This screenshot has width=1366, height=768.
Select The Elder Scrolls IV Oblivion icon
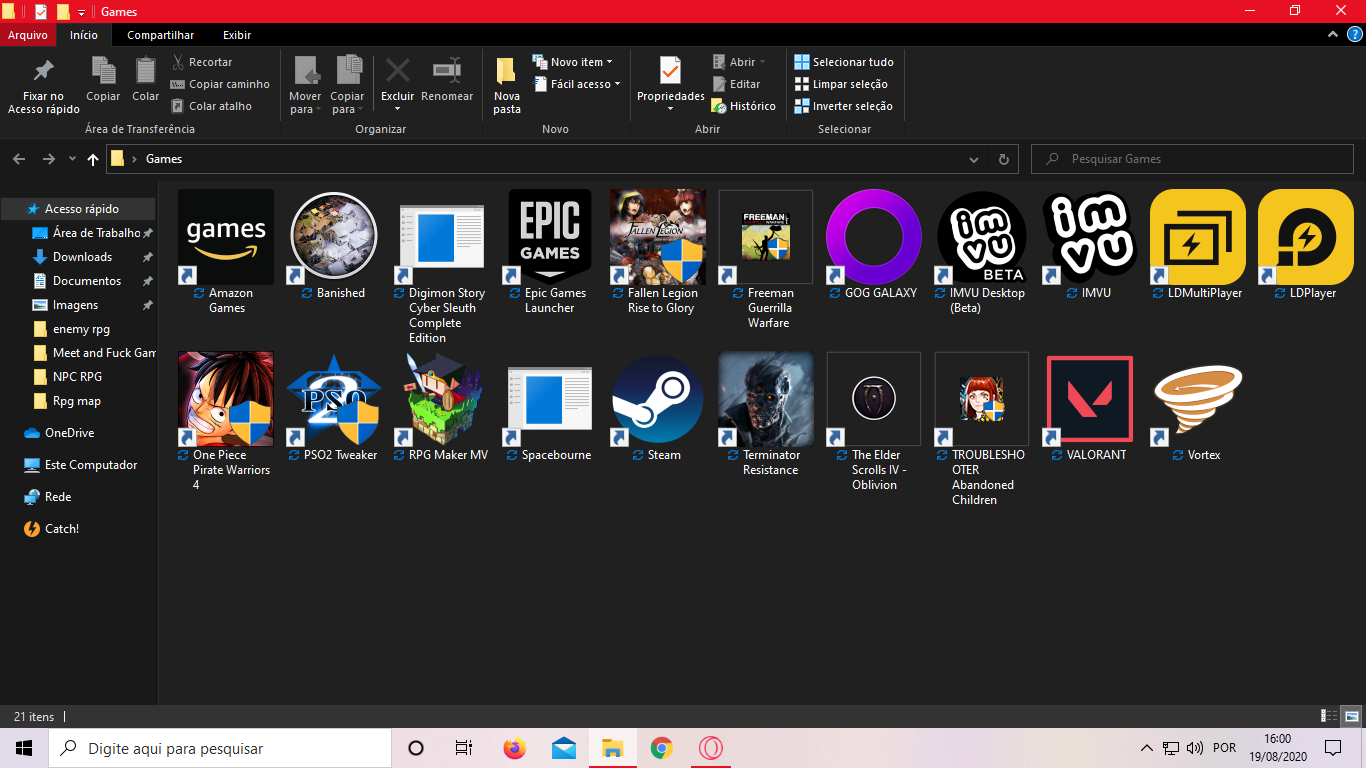pyautogui.click(x=874, y=399)
